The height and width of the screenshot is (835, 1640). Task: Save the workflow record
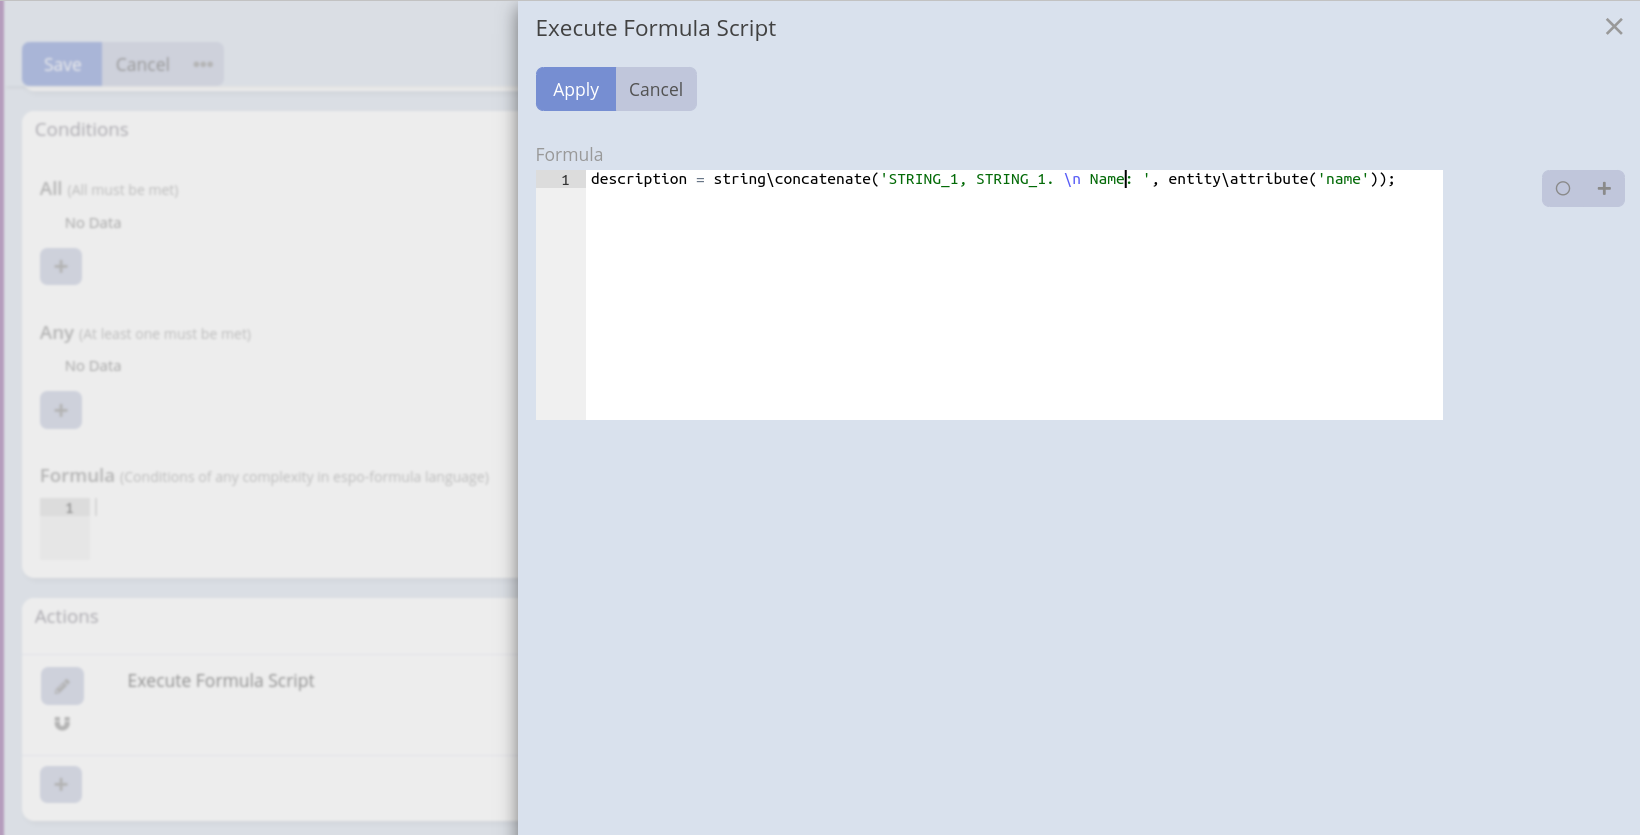pos(62,64)
